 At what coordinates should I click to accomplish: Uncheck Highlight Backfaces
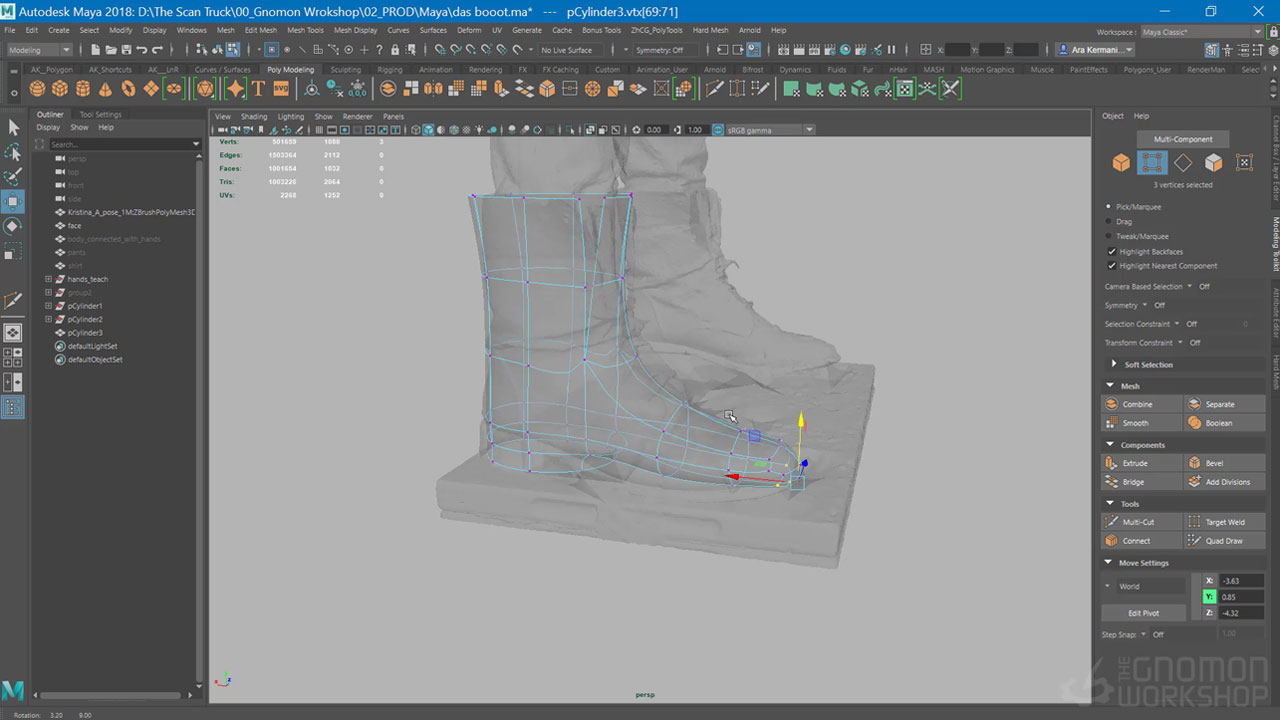pos(1112,252)
